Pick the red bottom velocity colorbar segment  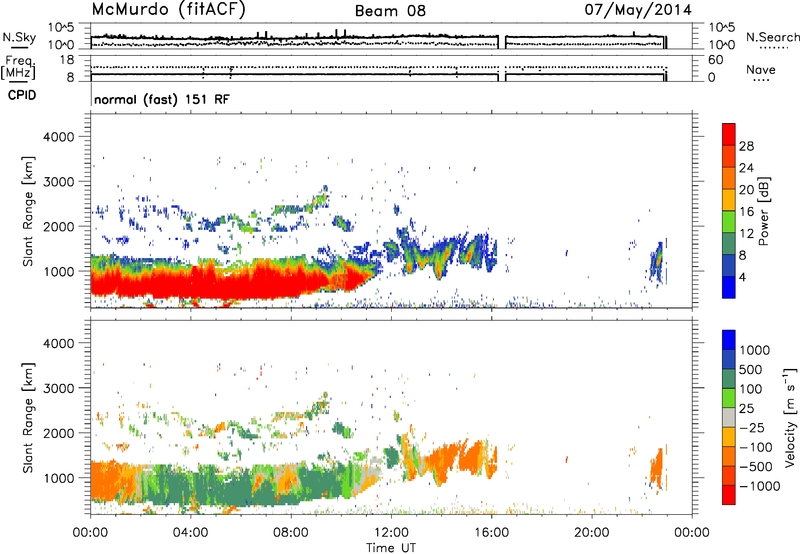(729, 495)
